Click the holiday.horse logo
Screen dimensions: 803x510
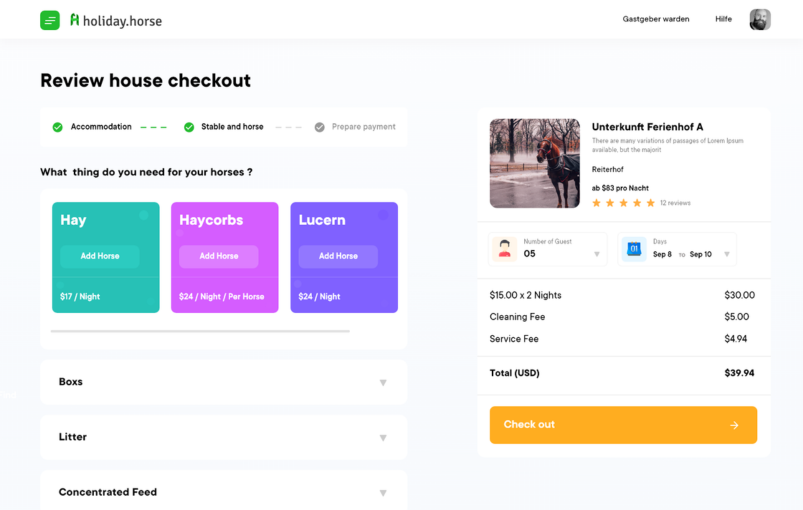[115, 20]
